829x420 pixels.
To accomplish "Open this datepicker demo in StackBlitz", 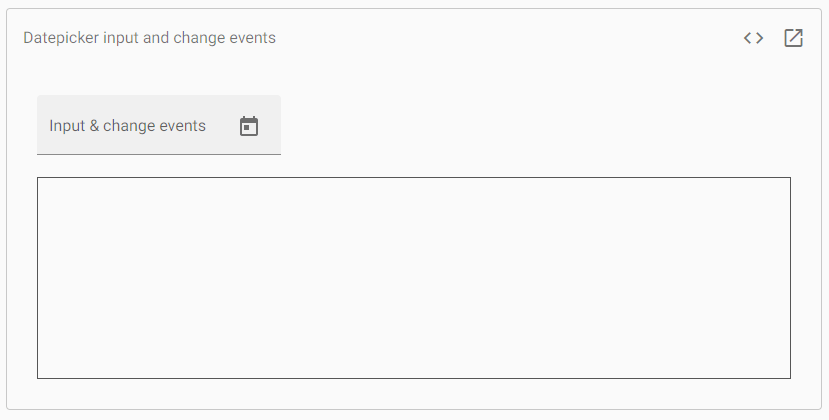I will click(x=793, y=38).
